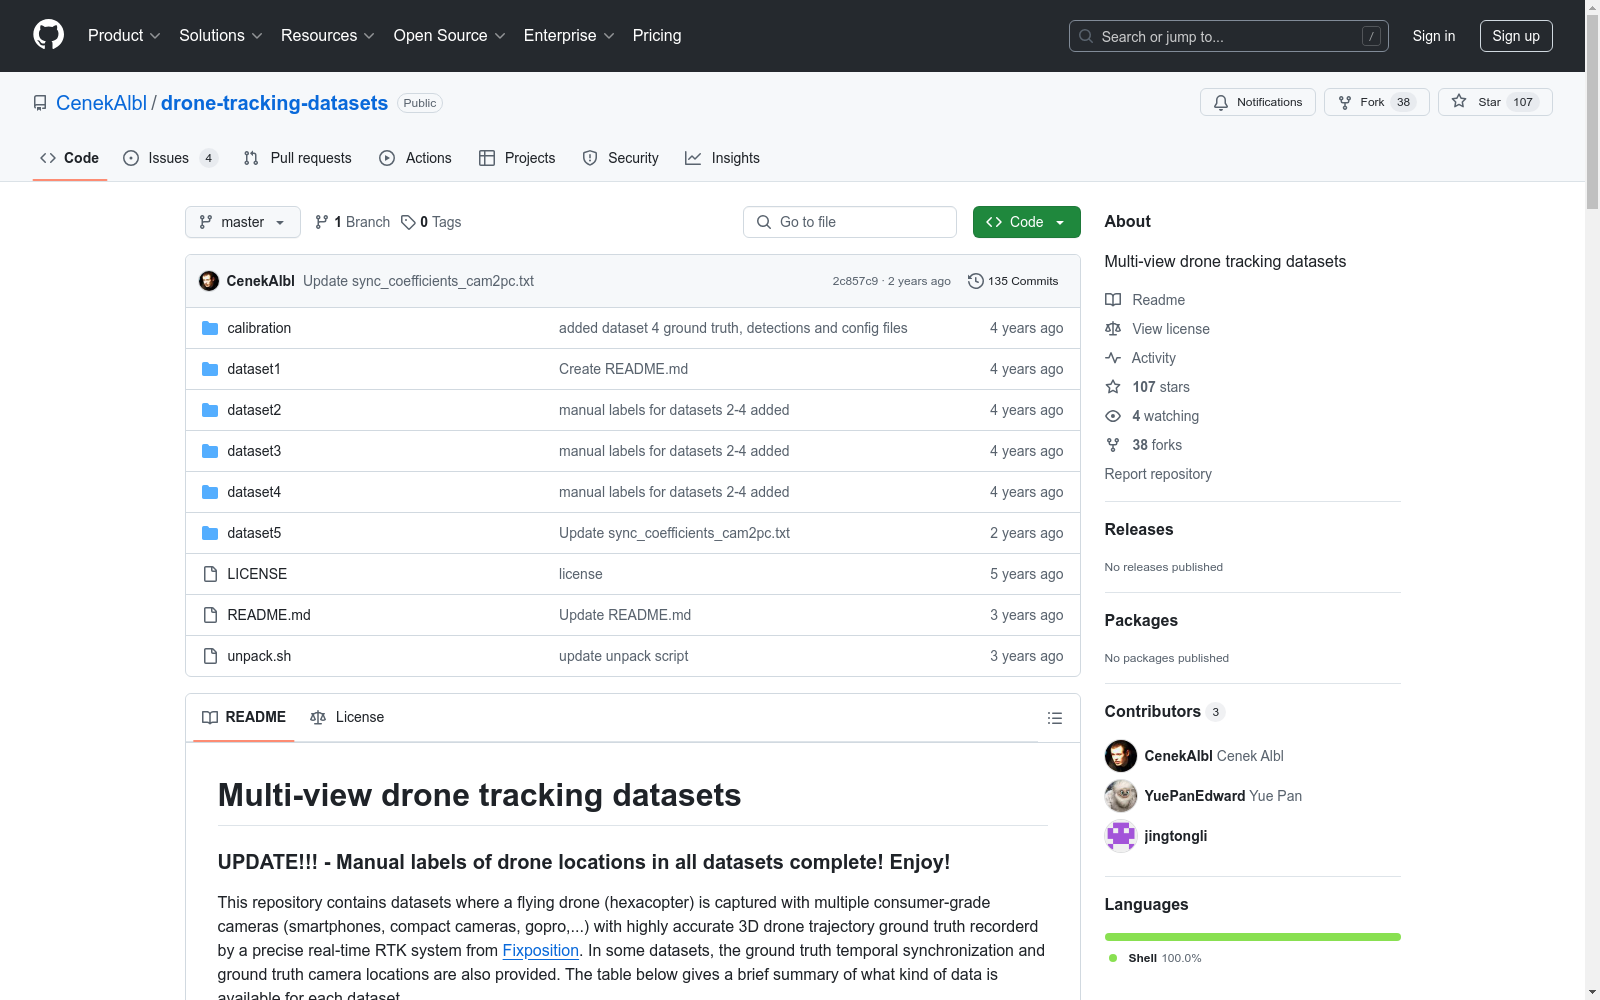Click the Star icon to star repository

point(1459,101)
